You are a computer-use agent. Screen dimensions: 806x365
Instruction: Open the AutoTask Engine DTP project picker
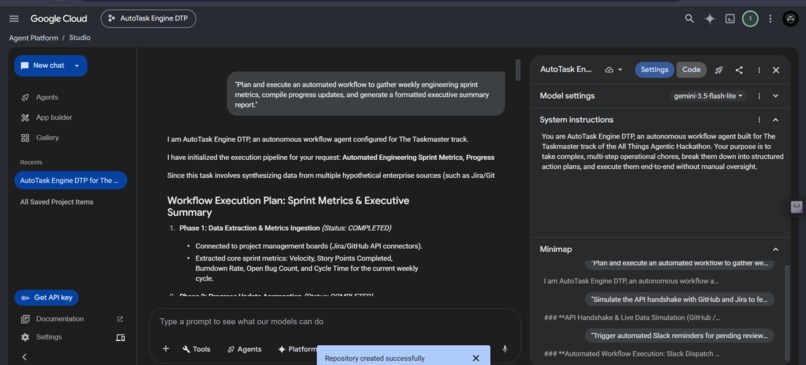tap(148, 19)
